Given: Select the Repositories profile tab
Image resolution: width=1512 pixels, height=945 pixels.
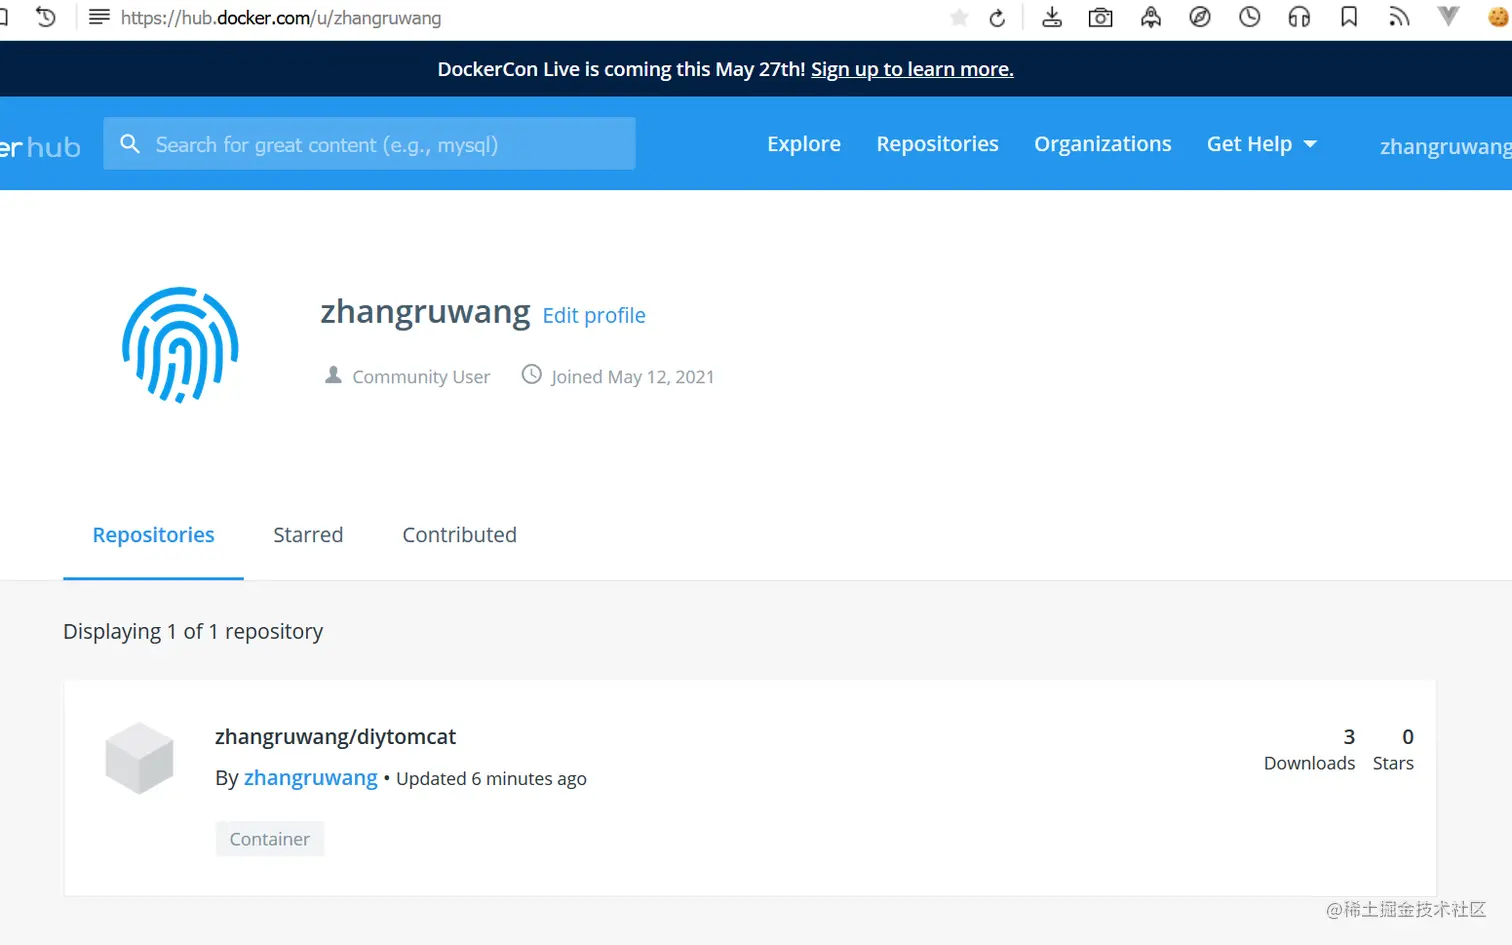Looking at the screenshot, I should (153, 535).
